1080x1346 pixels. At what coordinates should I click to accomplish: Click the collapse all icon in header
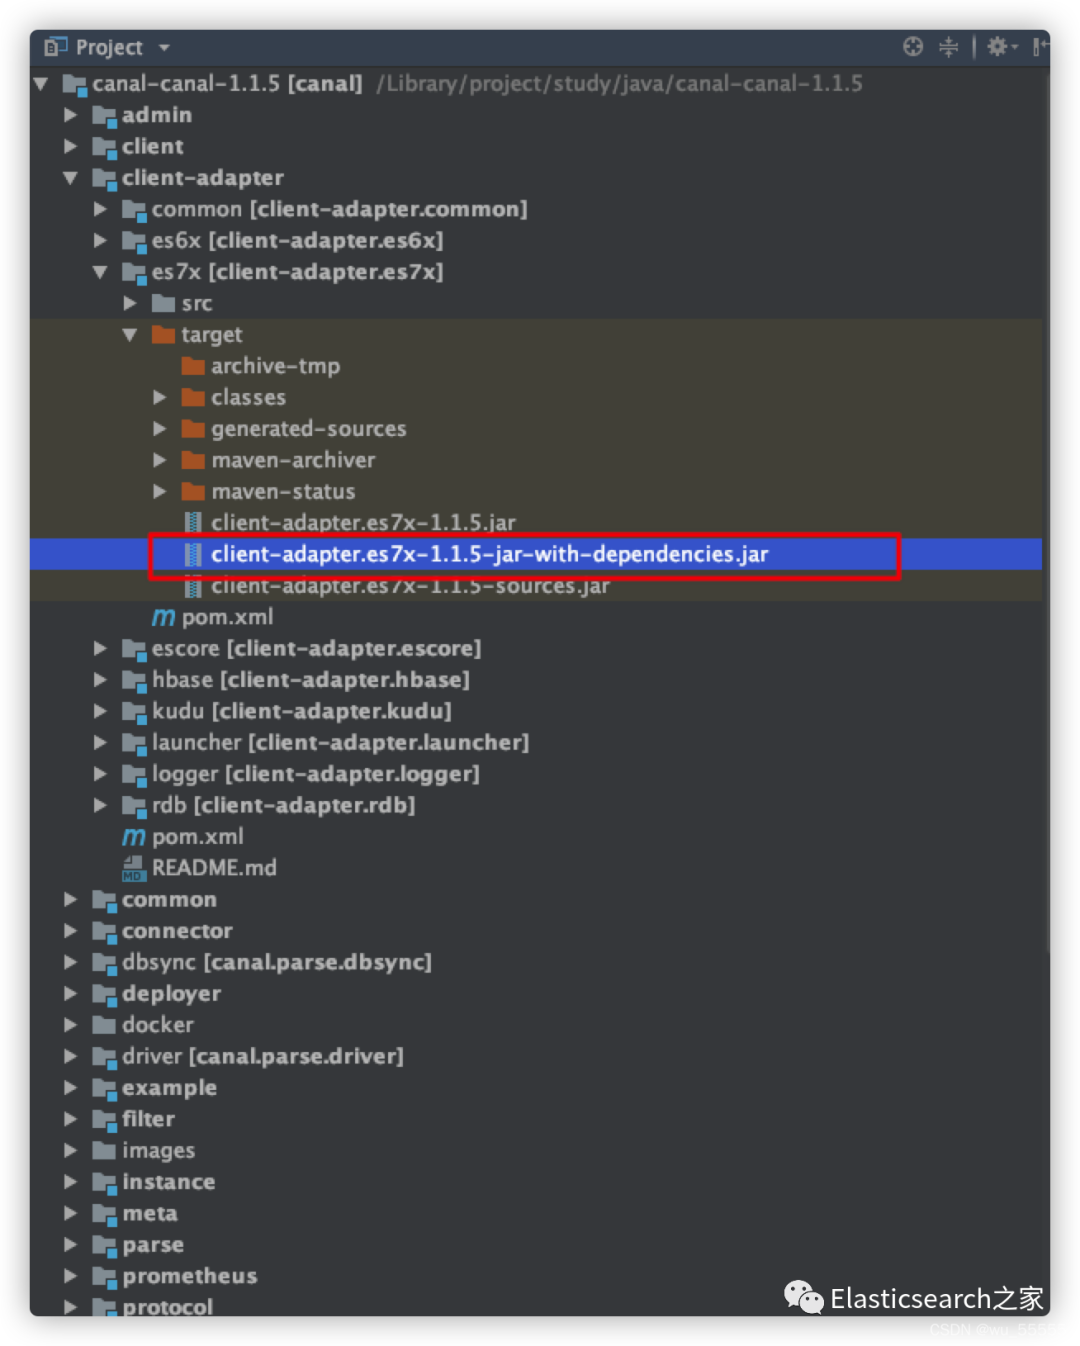point(948,46)
